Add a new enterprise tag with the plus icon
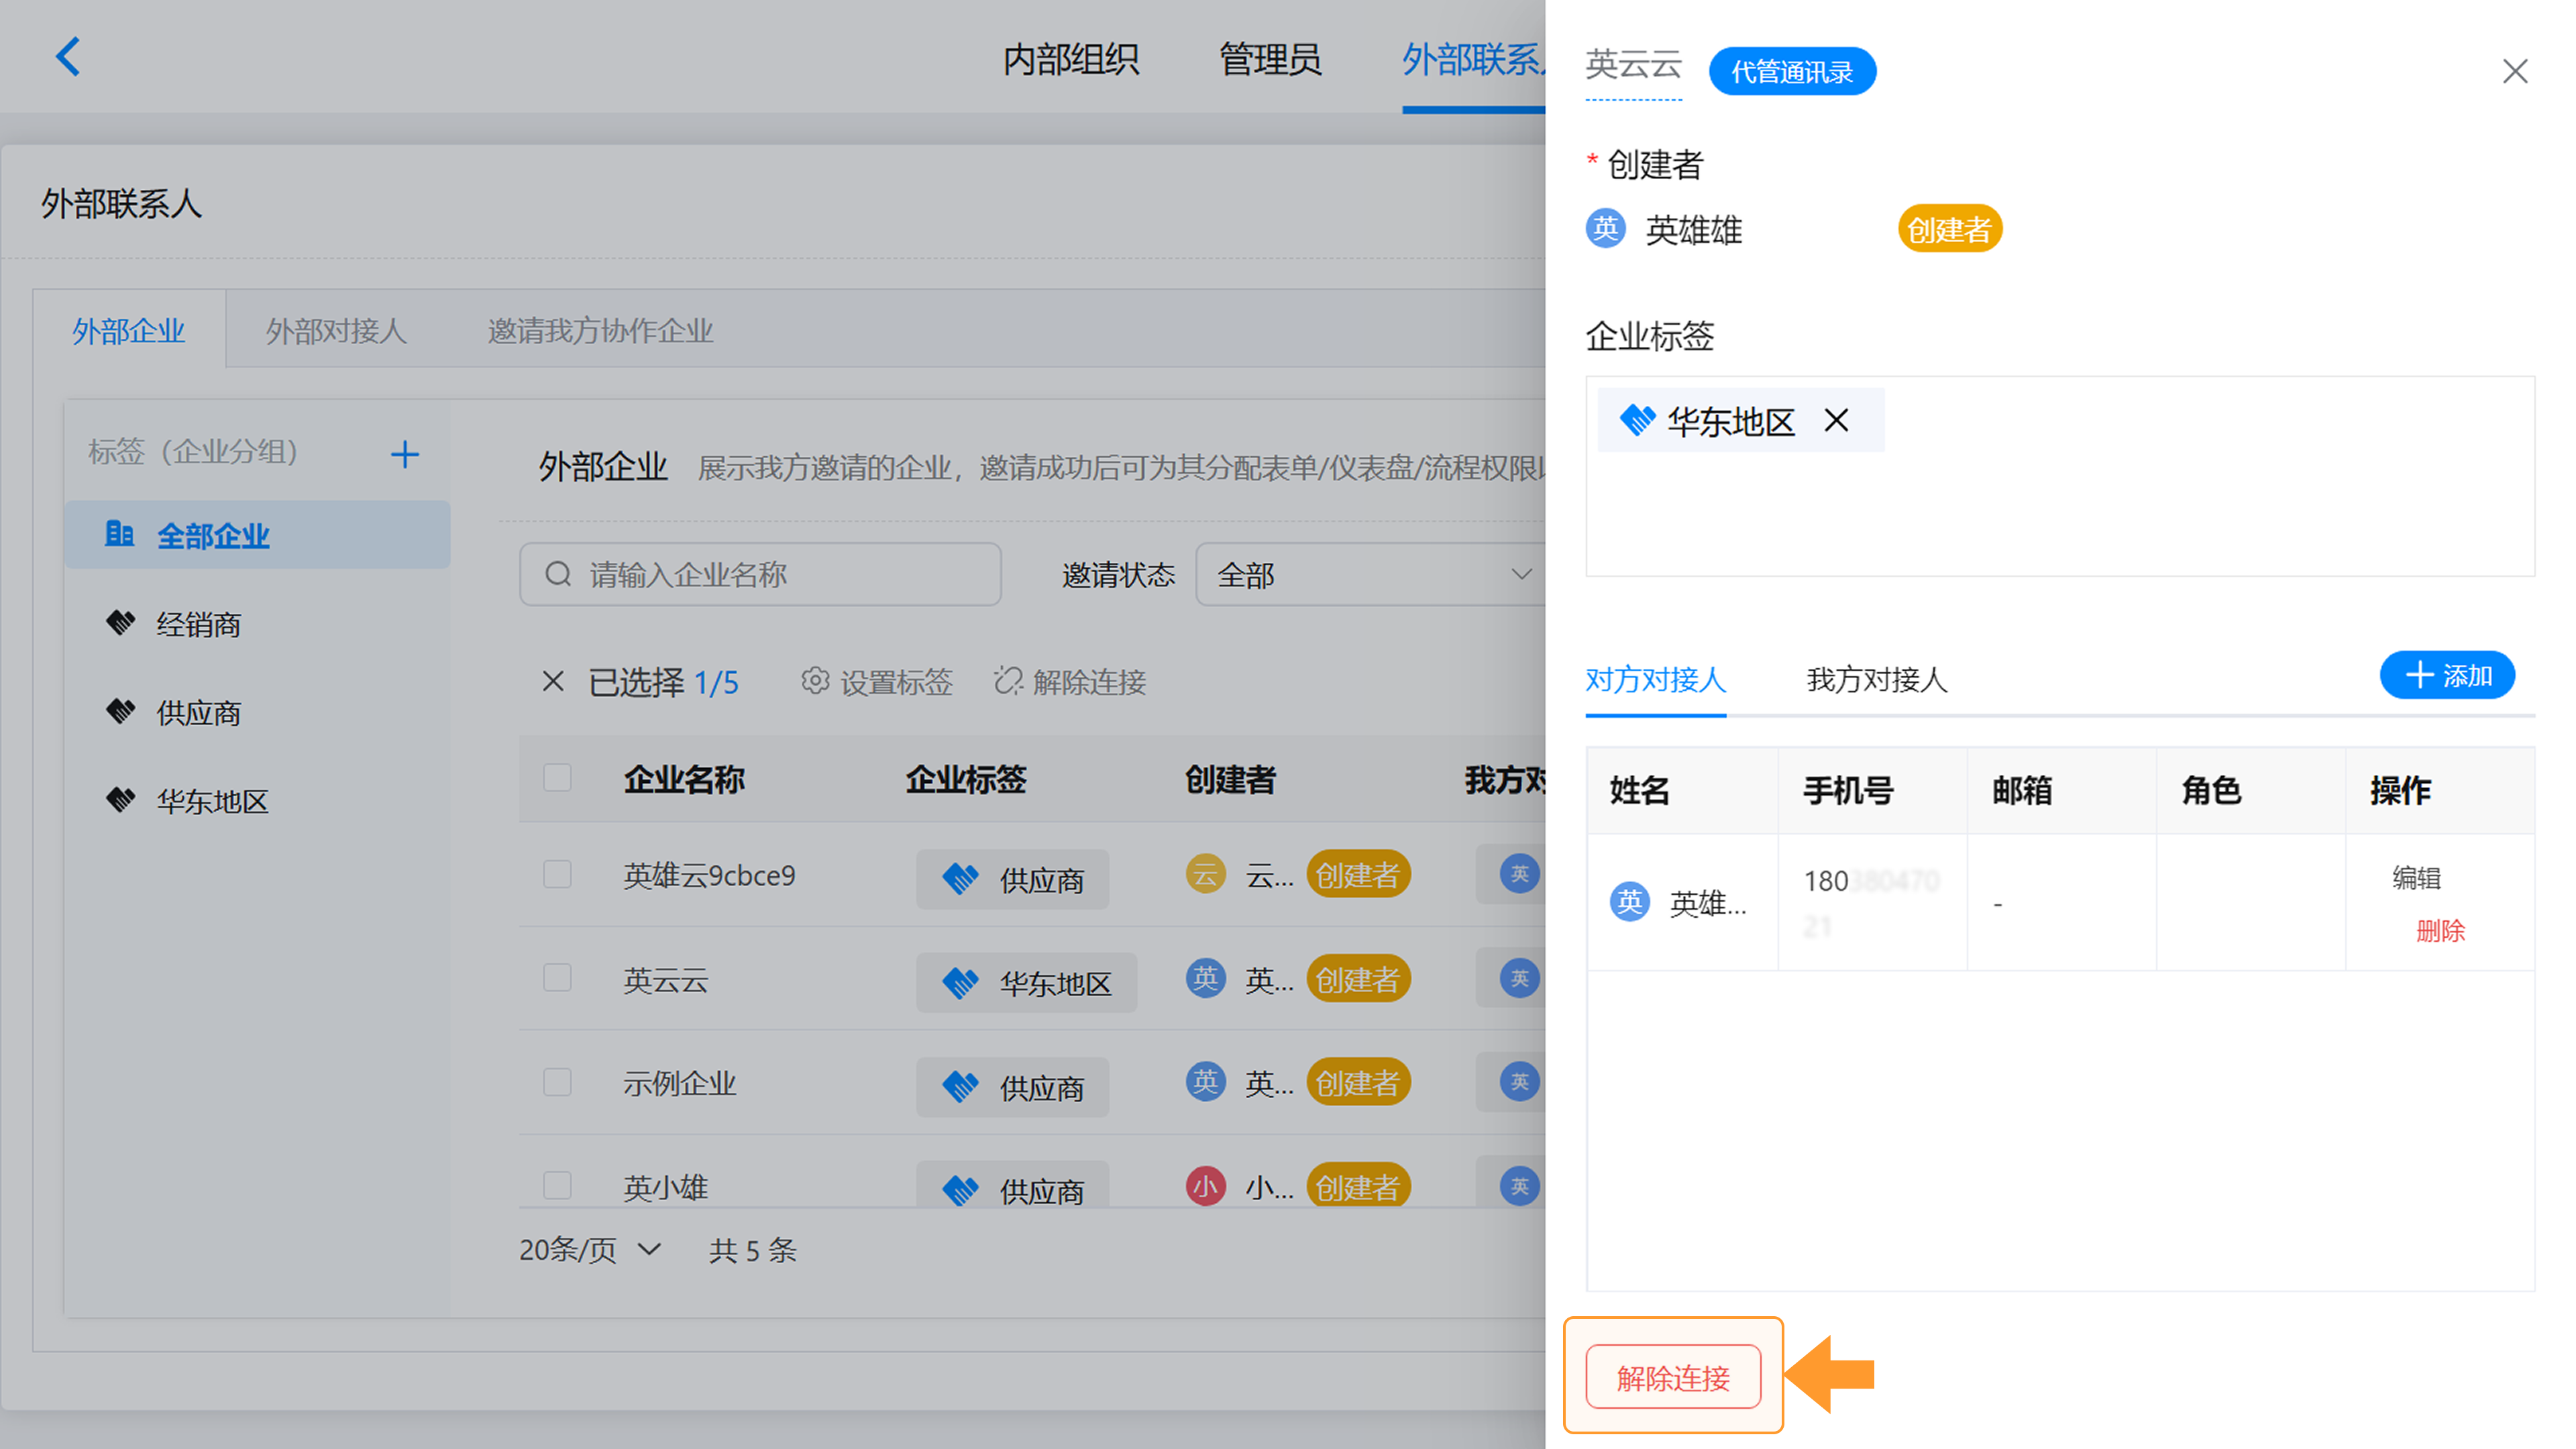2576x1449 pixels. point(404,454)
